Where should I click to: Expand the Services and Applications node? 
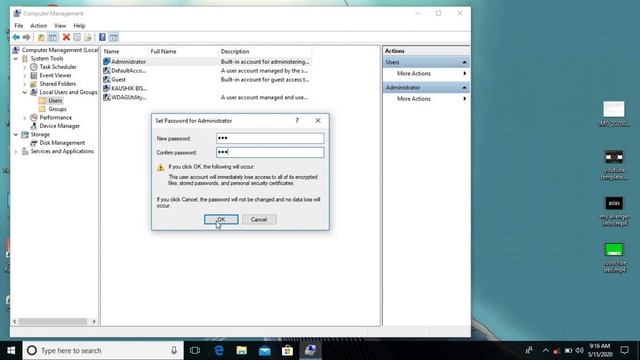[16, 151]
